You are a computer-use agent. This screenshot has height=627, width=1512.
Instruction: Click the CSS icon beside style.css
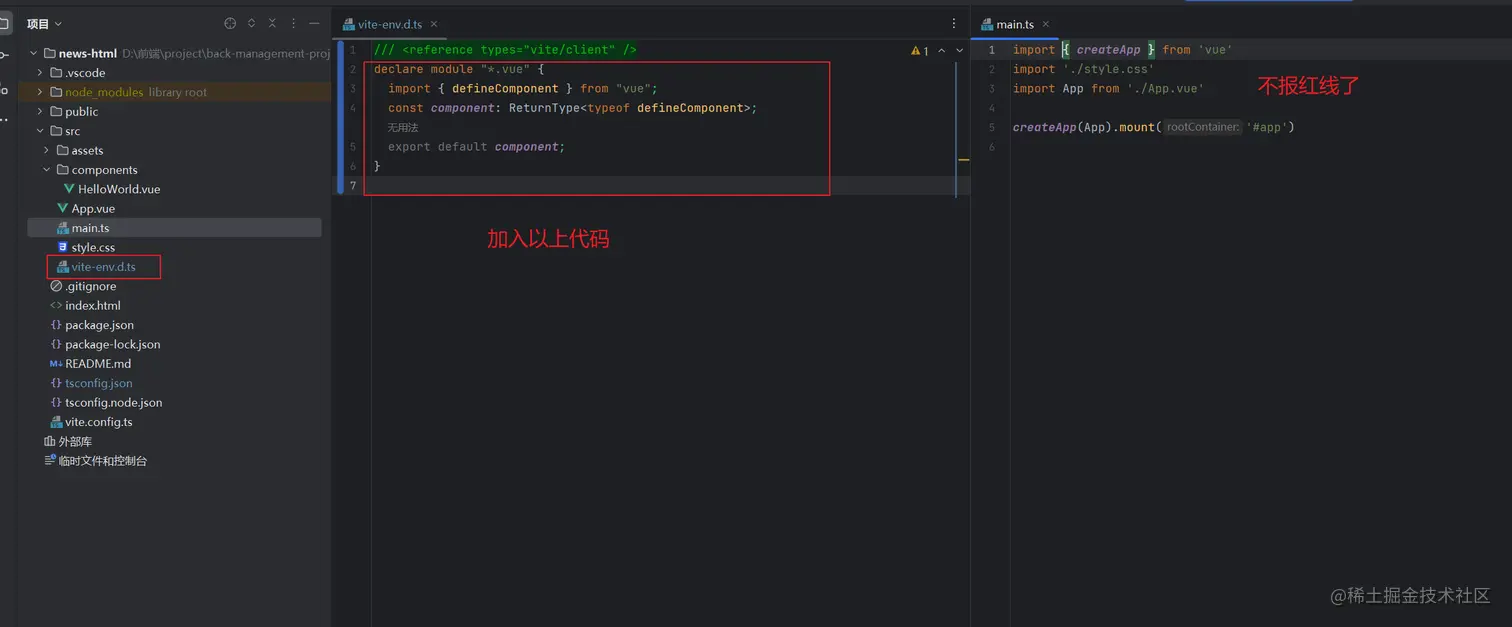click(62, 247)
